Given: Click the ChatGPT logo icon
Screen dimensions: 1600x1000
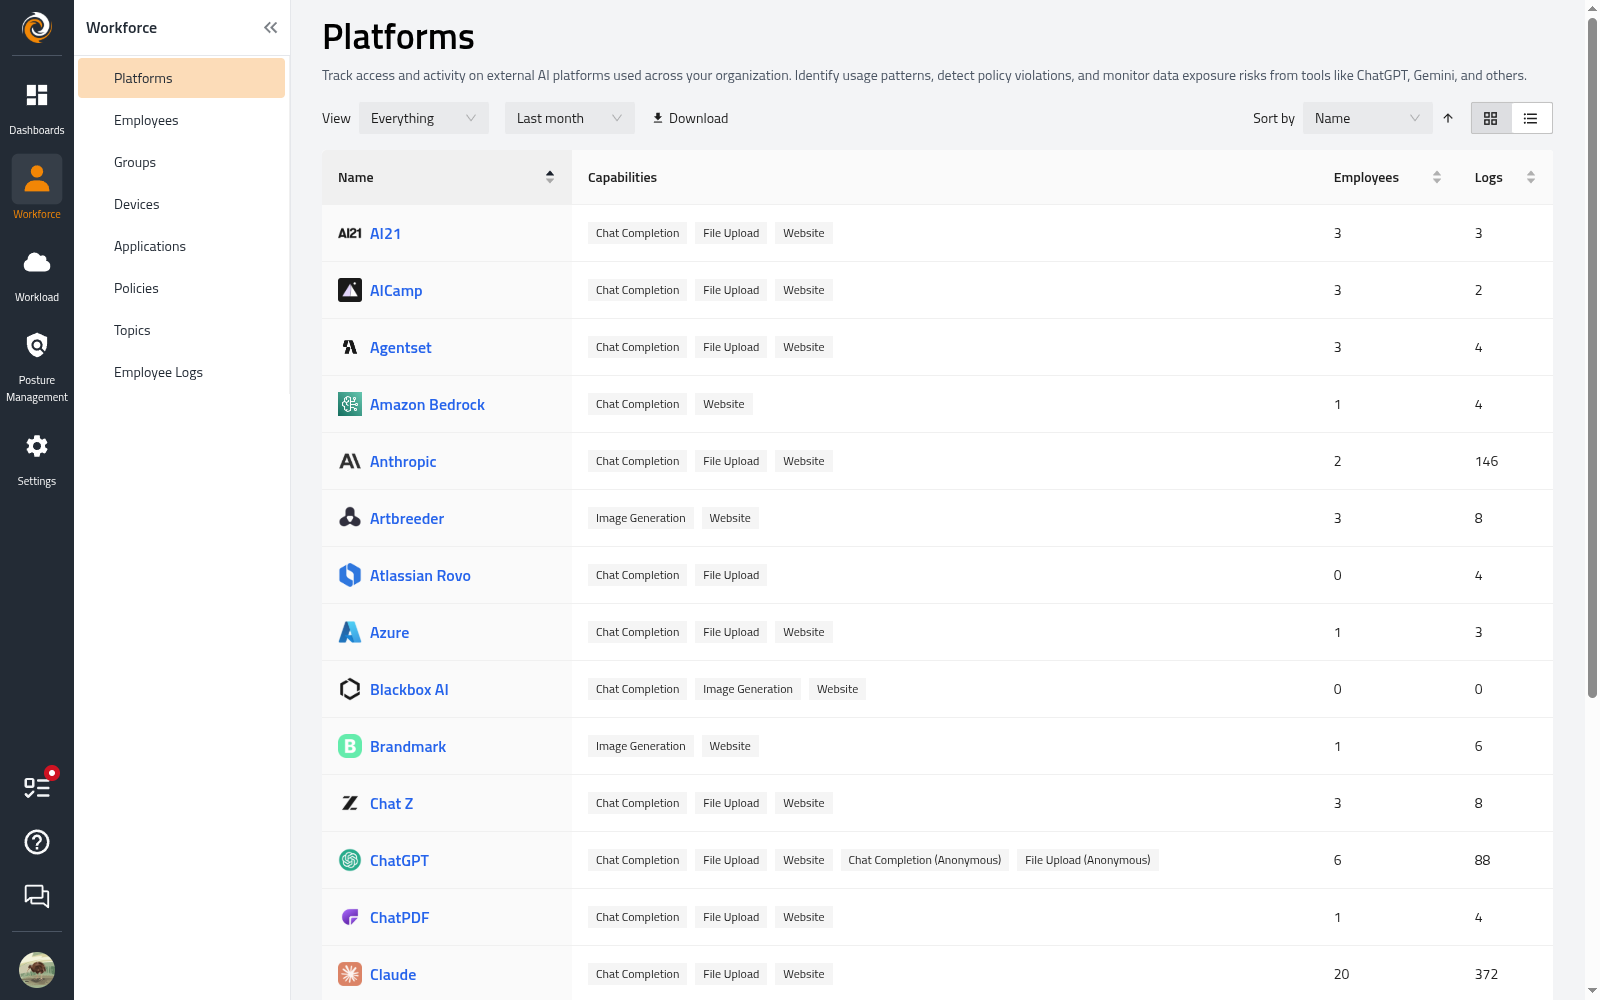Looking at the screenshot, I should pyautogui.click(x=350, y=860).
